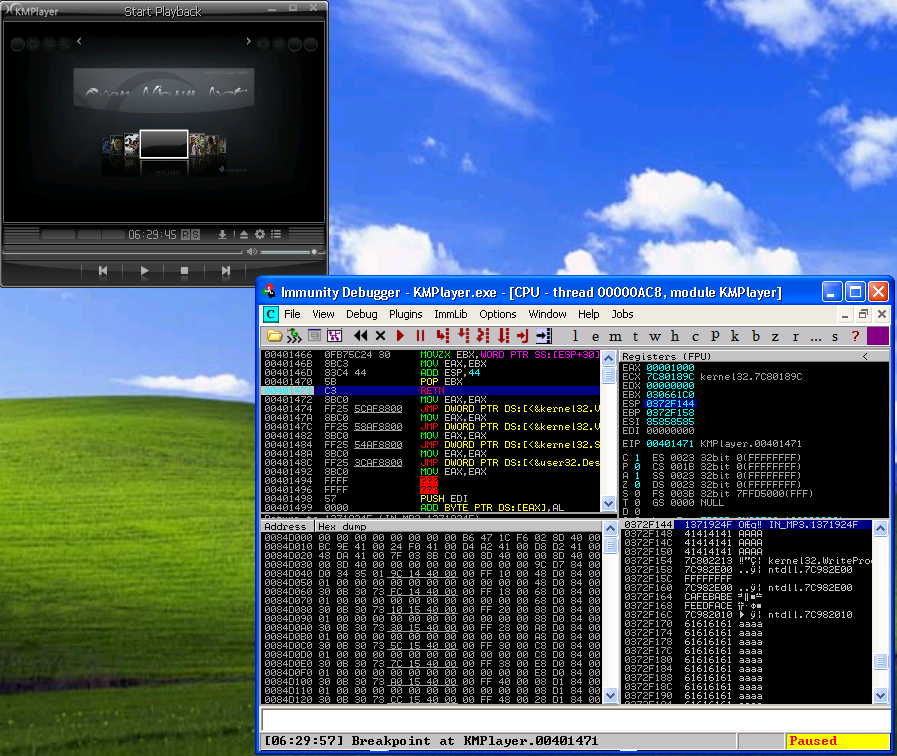Rewind program with the double-left-arrow icon

pos(360,336)
